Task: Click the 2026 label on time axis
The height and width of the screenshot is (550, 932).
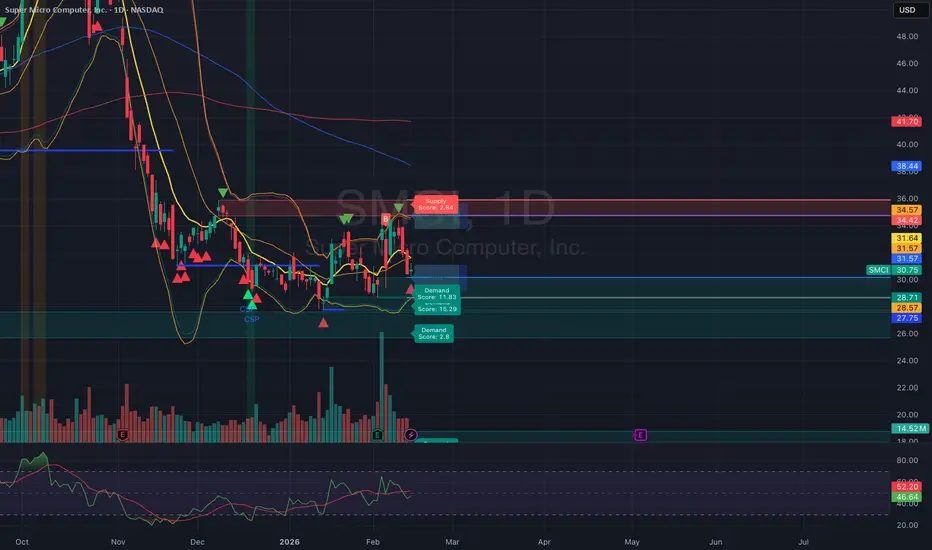Action: click(289, 542)
